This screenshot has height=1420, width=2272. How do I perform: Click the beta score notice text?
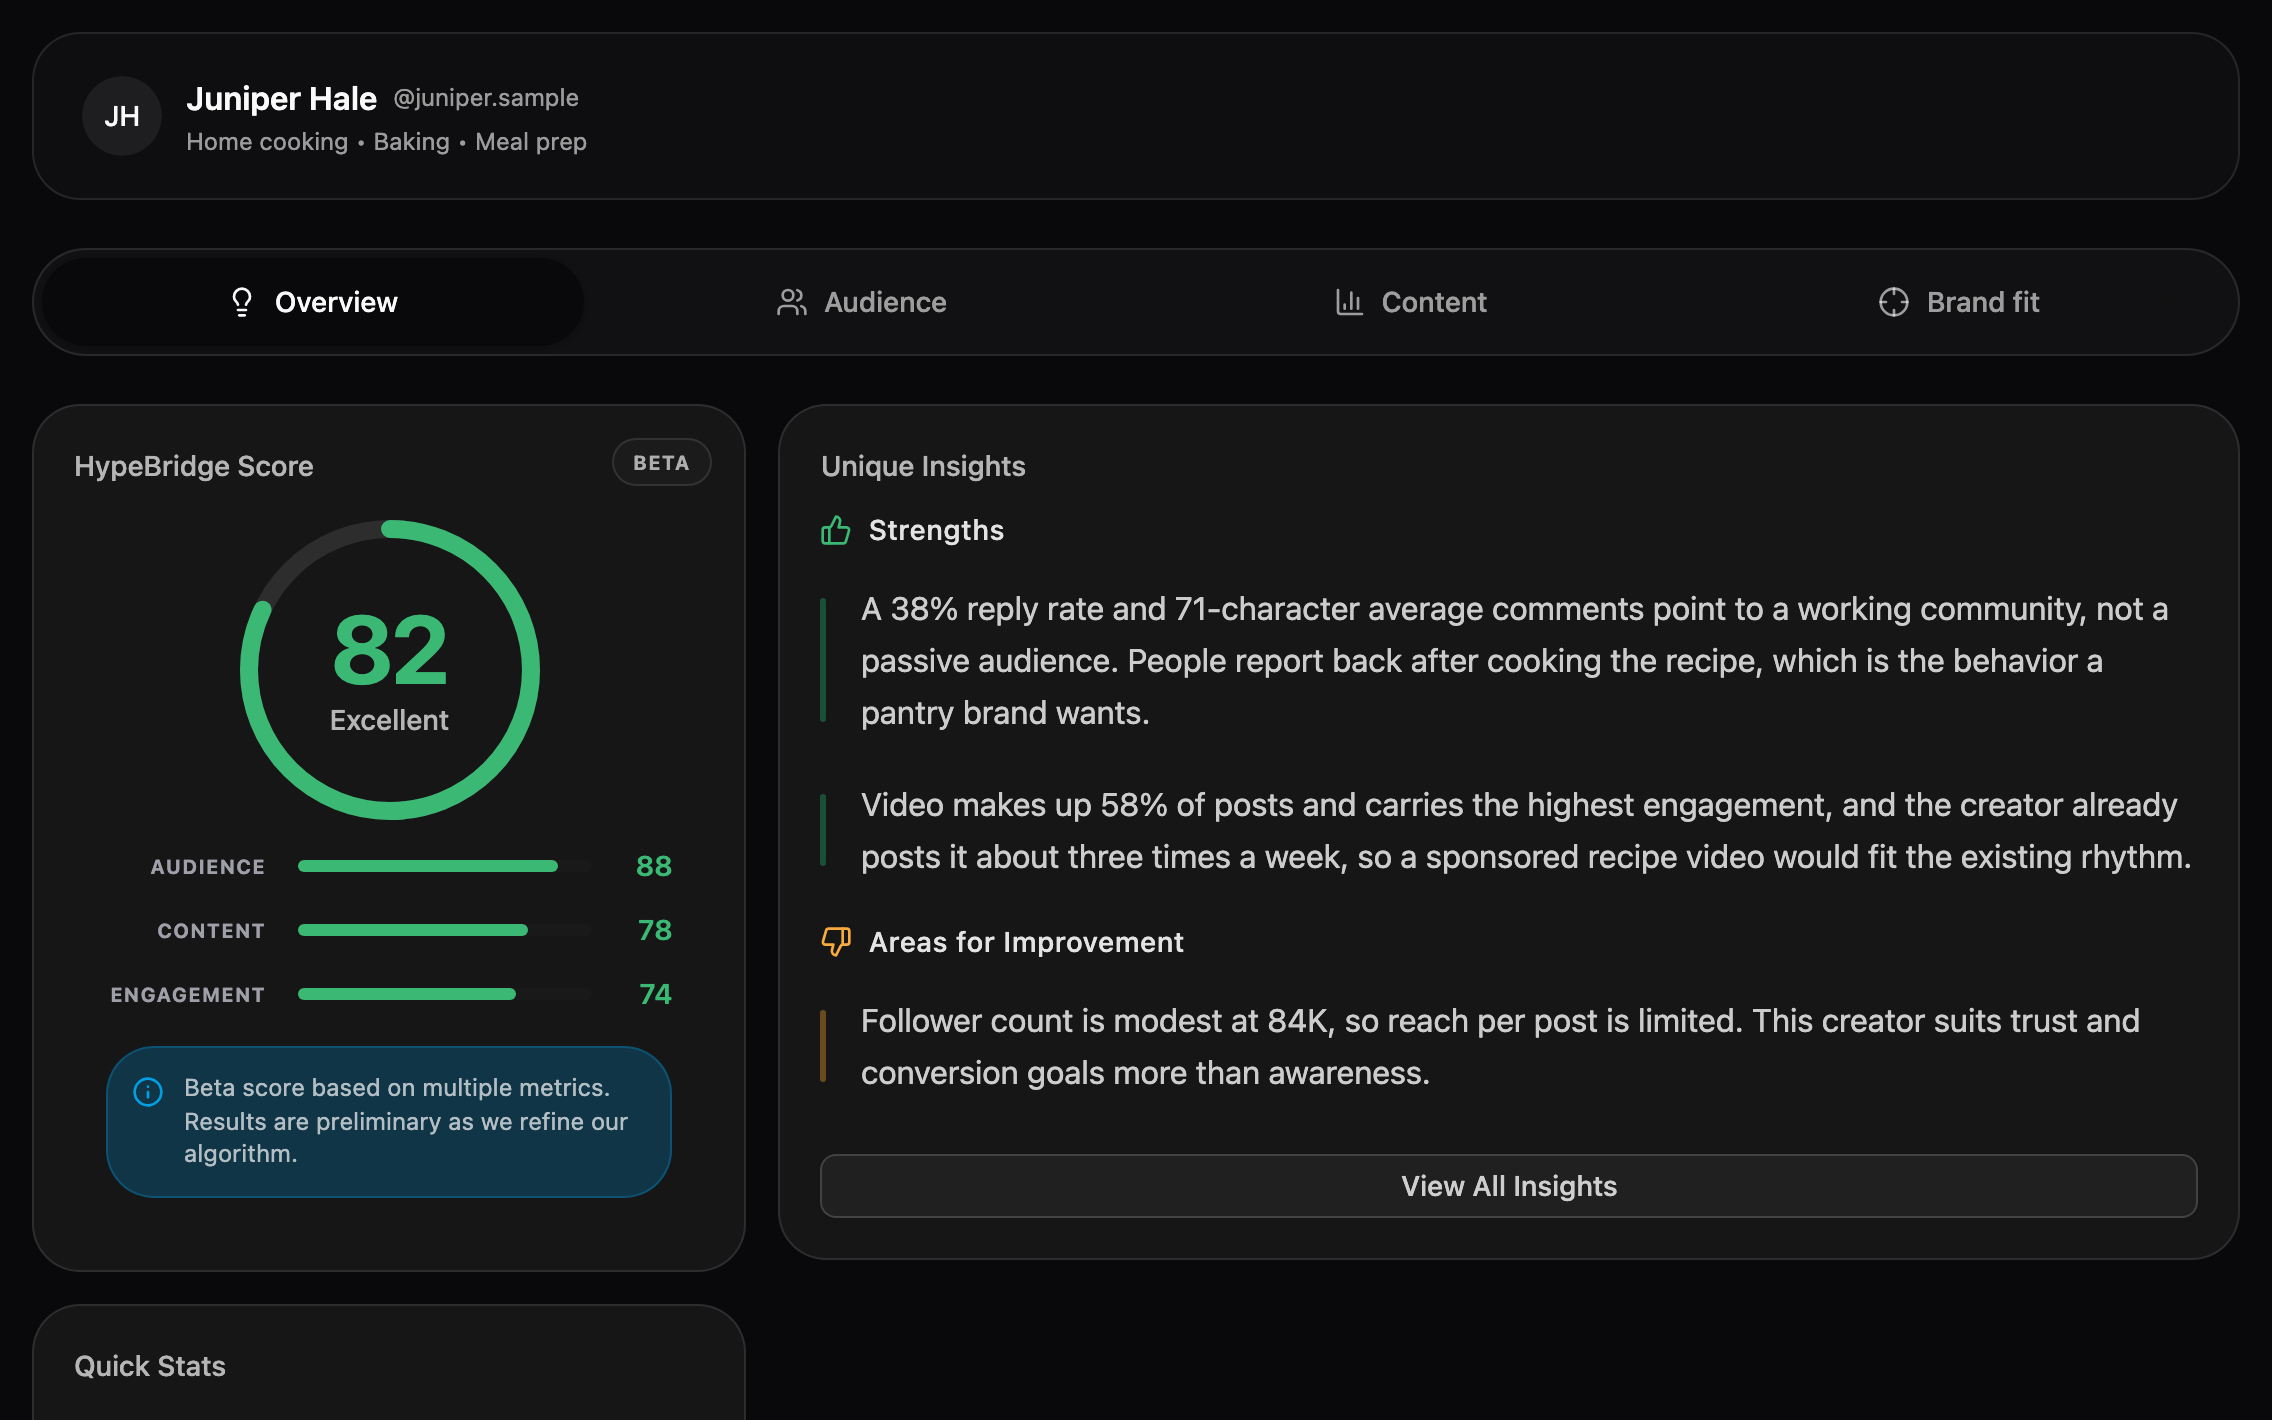coord(406,1121)
